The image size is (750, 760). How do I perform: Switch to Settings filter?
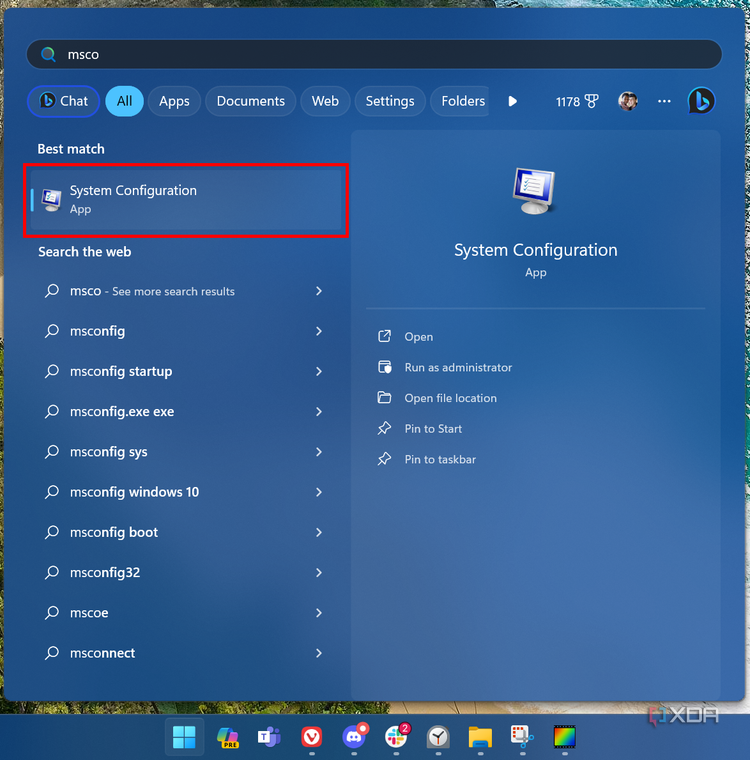[x=390, y=101]
